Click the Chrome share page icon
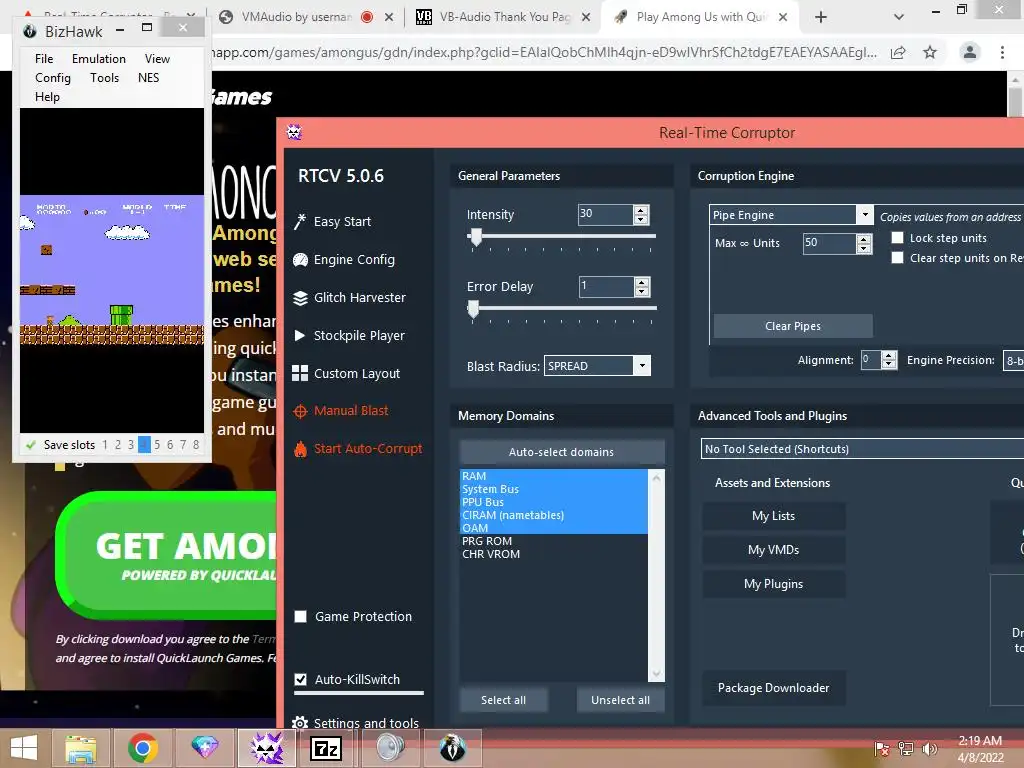This screenshot has height=768, width=1024. 898,52
